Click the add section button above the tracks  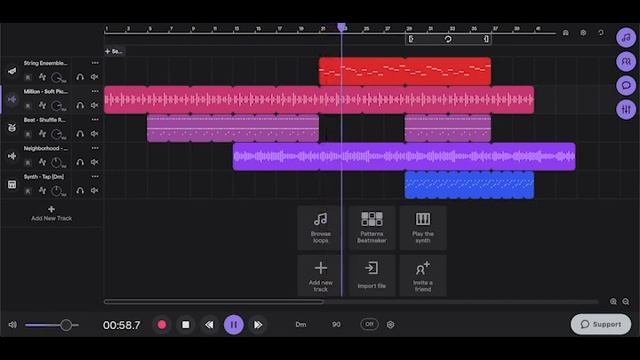tap(114, 51)
